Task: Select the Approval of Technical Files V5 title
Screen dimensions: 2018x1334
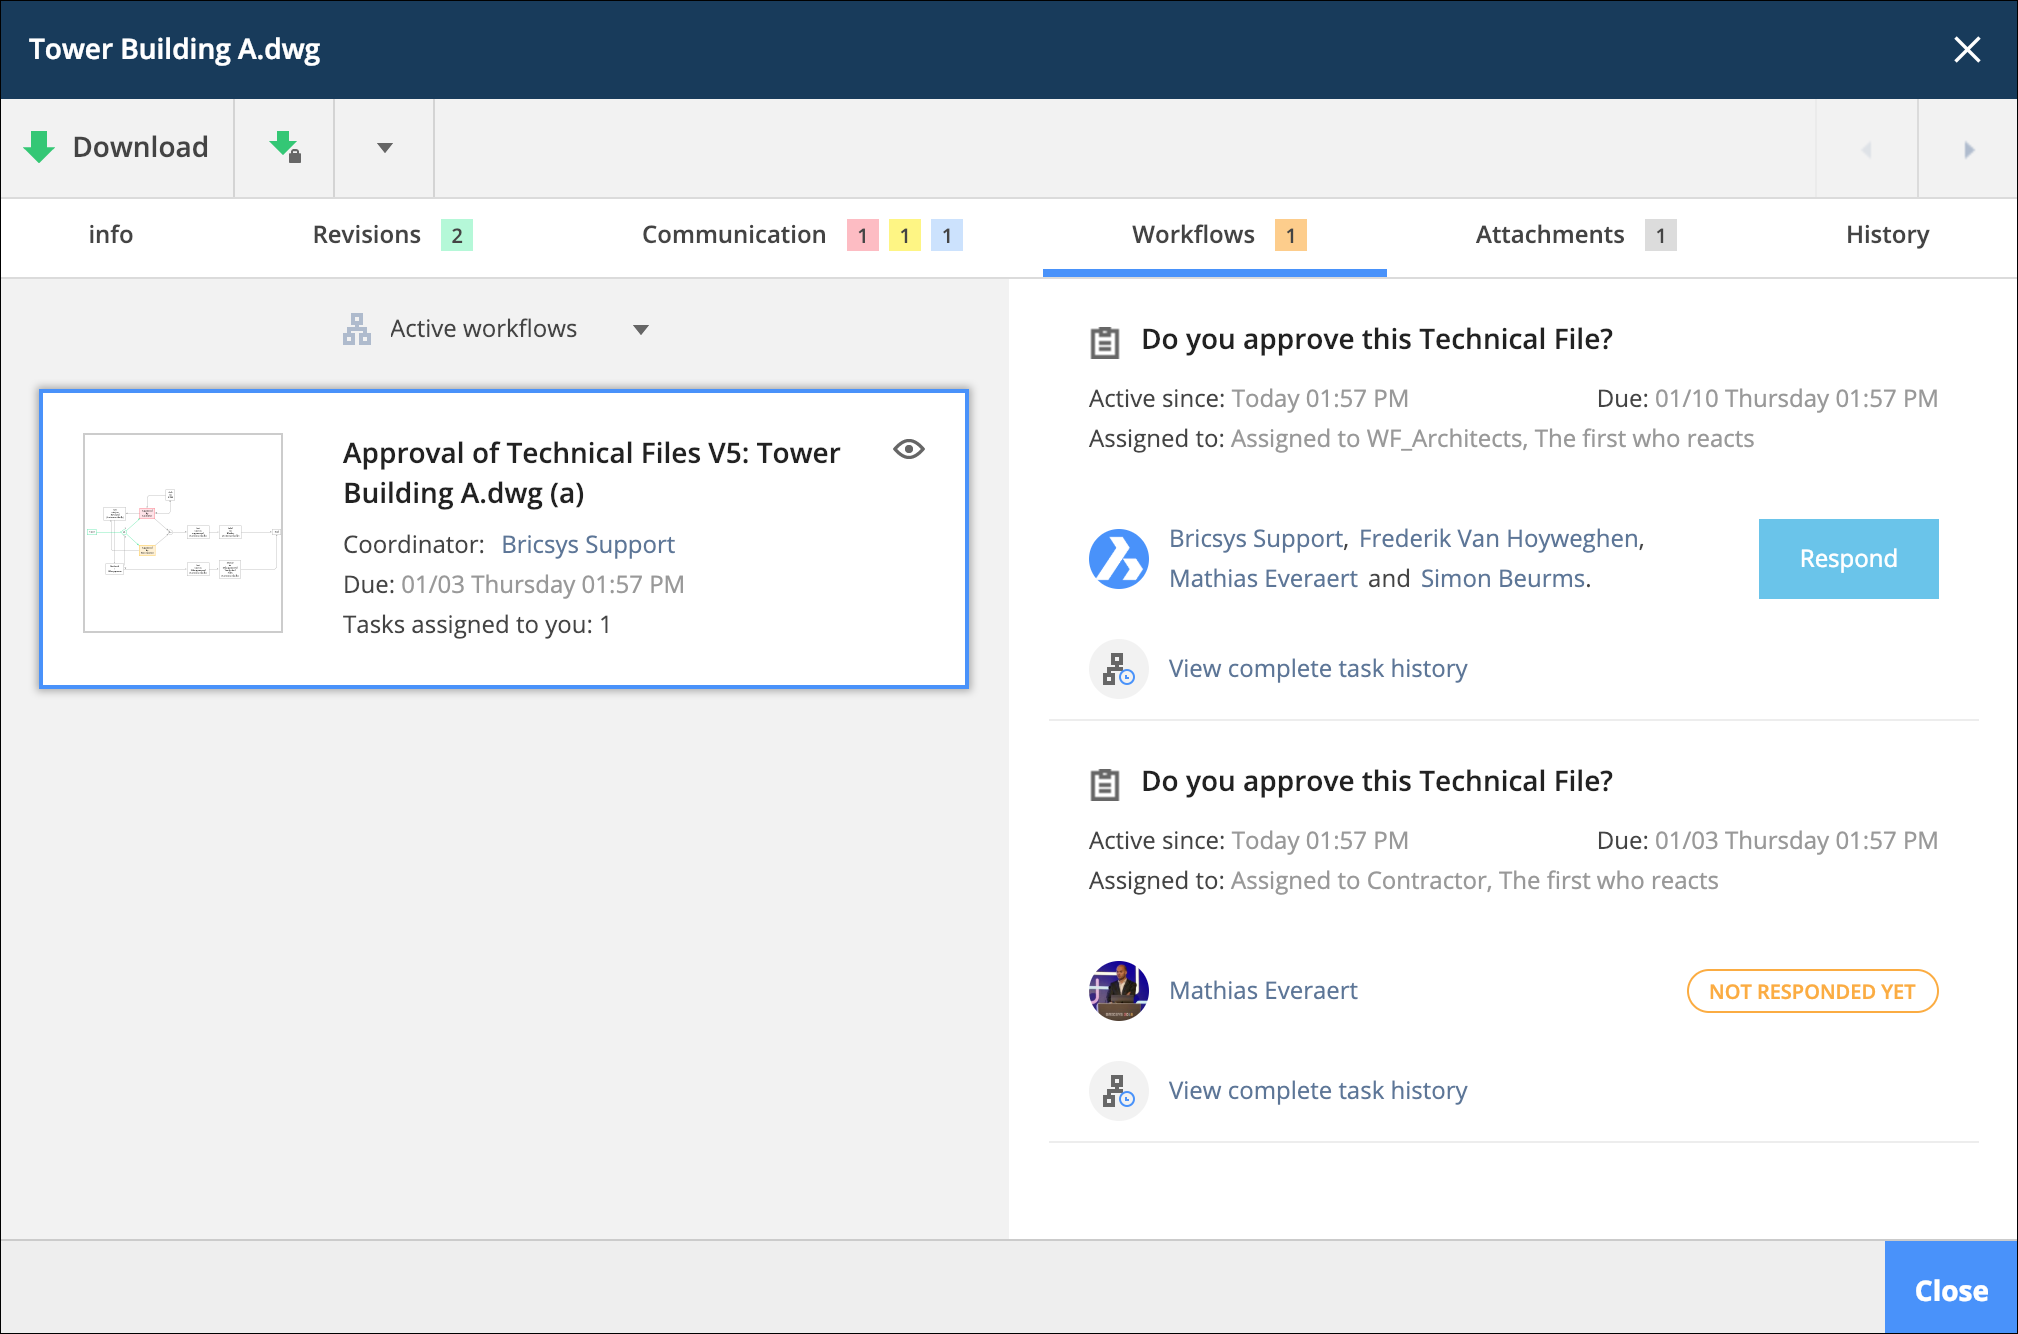Action: pyautogui.click(x=592, y=473)
